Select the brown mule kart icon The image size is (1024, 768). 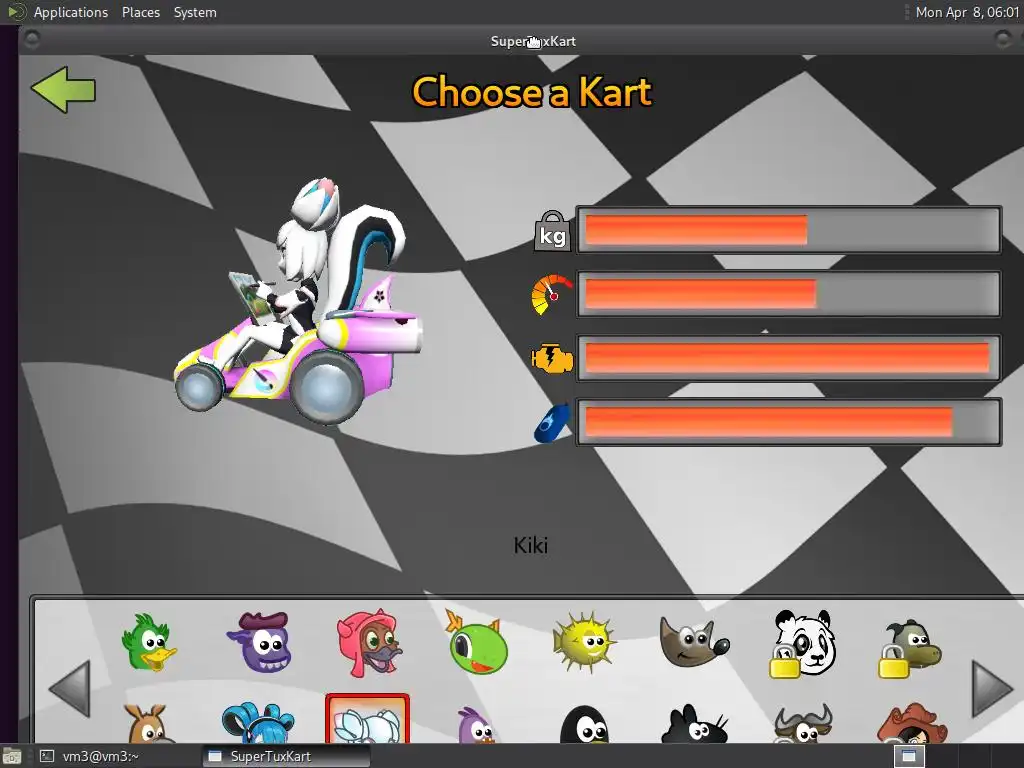[x=148, y=723]
